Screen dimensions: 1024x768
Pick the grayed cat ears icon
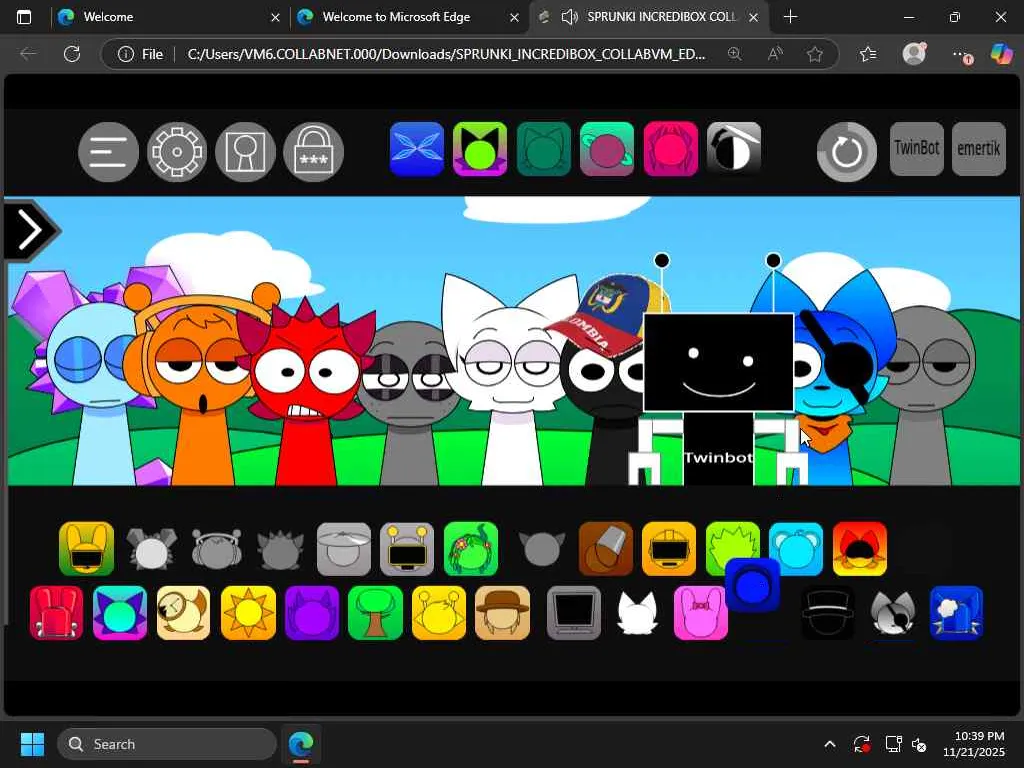click(x=541, y=549)
